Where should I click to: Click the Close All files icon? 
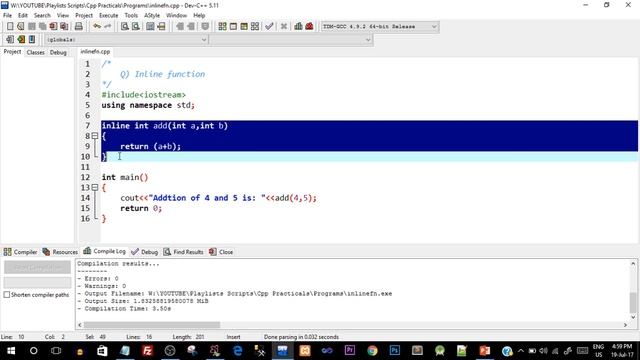pyautogui.click(x=64, y=27)
